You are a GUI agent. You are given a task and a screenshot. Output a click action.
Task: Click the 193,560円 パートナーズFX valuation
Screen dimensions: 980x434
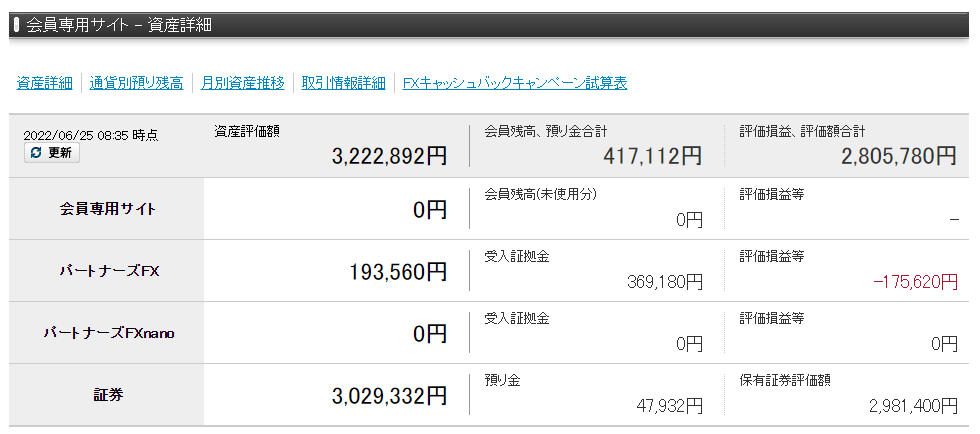click(398, 271)
